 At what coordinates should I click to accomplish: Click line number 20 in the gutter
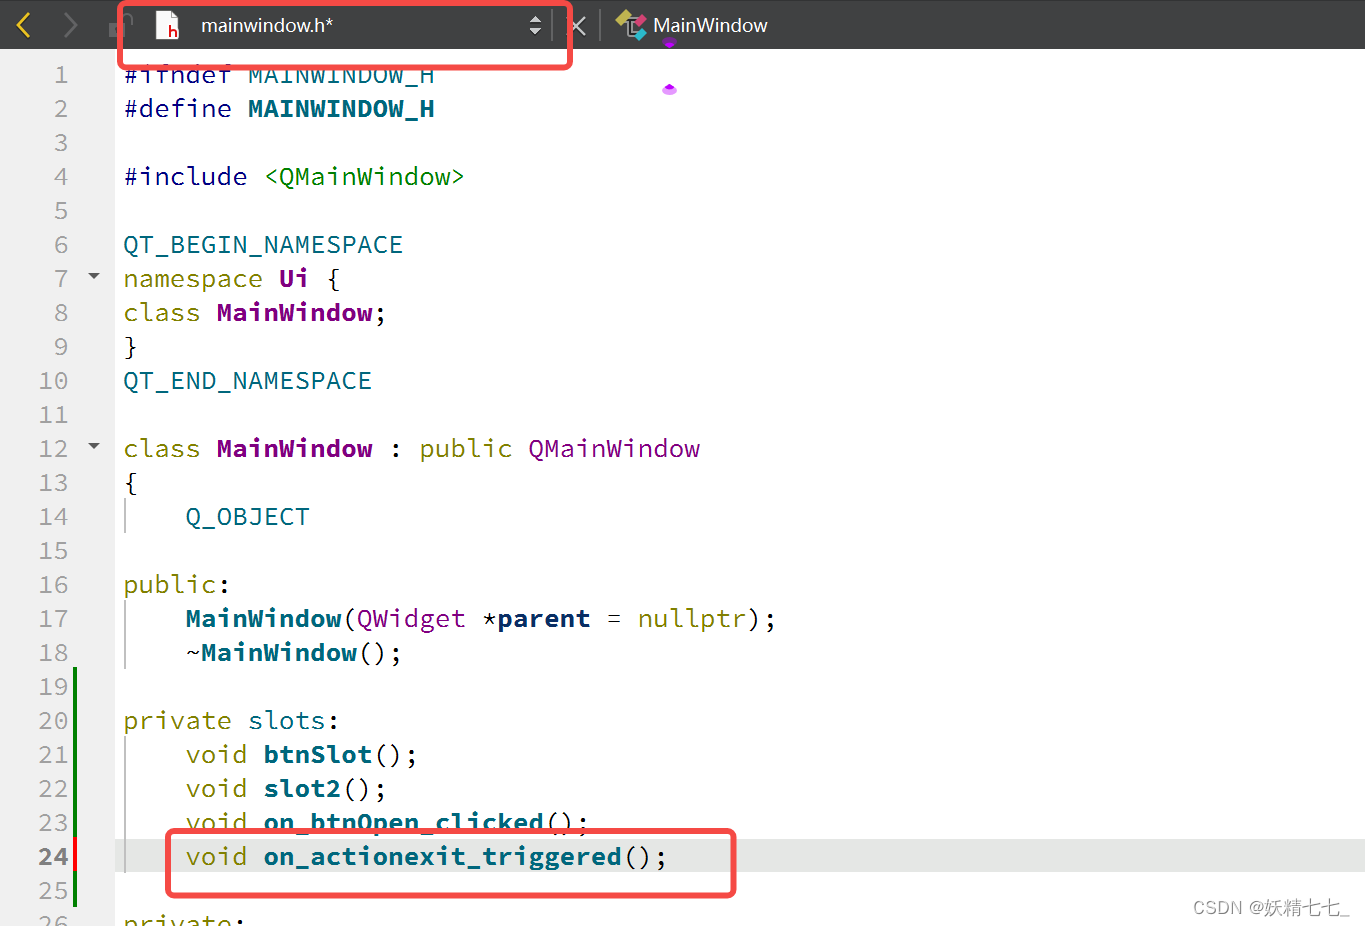coord(53,721)
